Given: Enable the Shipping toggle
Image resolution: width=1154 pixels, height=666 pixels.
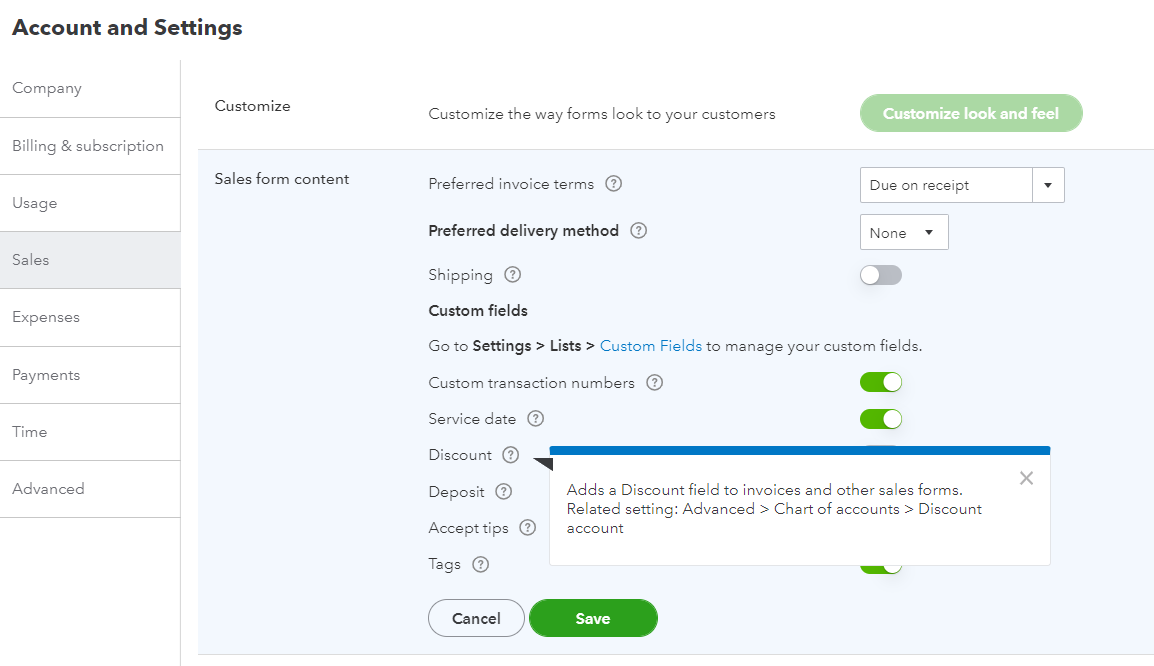Looking at the screenshot, I should click(x=880, y=275).
